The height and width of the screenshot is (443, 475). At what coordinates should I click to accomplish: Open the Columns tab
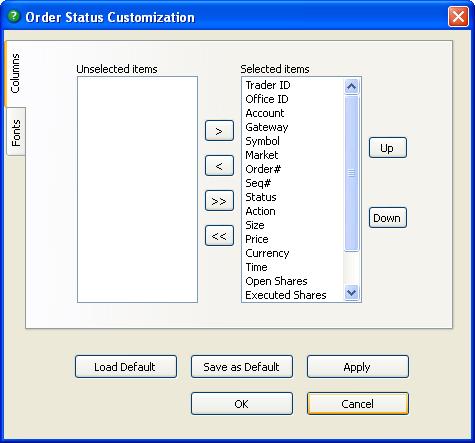click(x=15, y=74)
